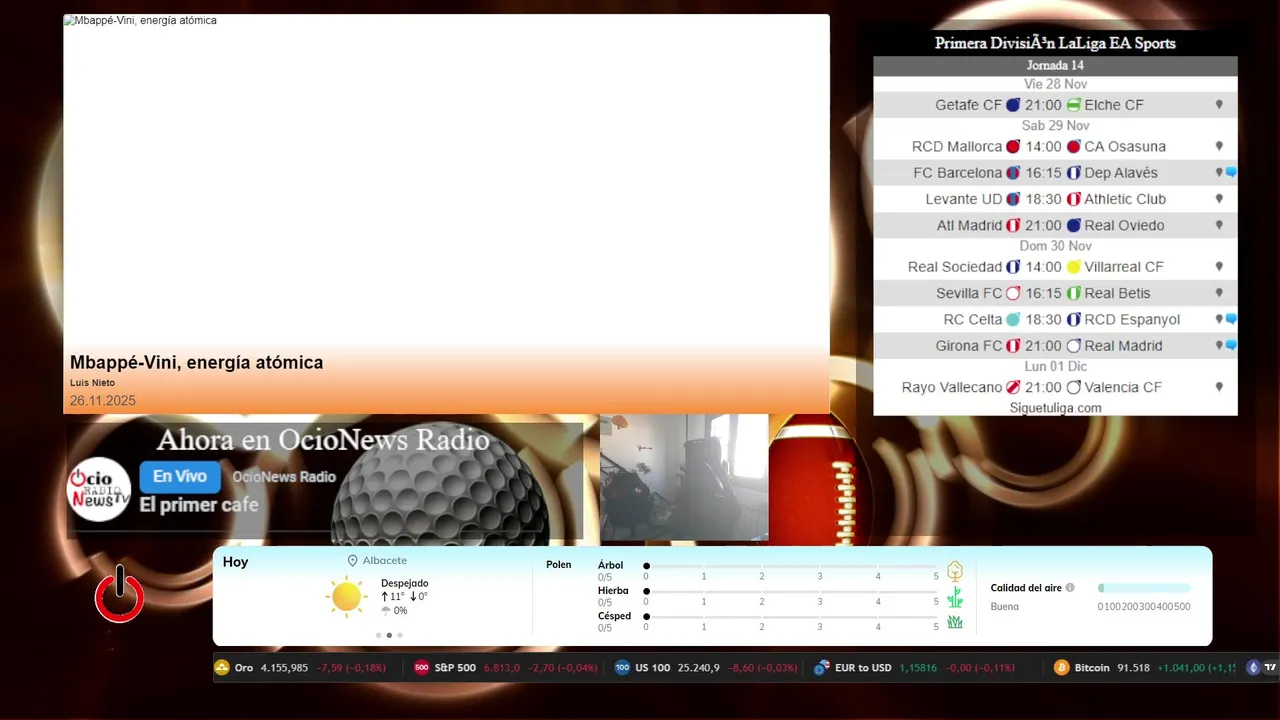This screenshot has height=720, width=1280.
Task: Open the EUR to USD ticker entry
Action: coord(914,668)
